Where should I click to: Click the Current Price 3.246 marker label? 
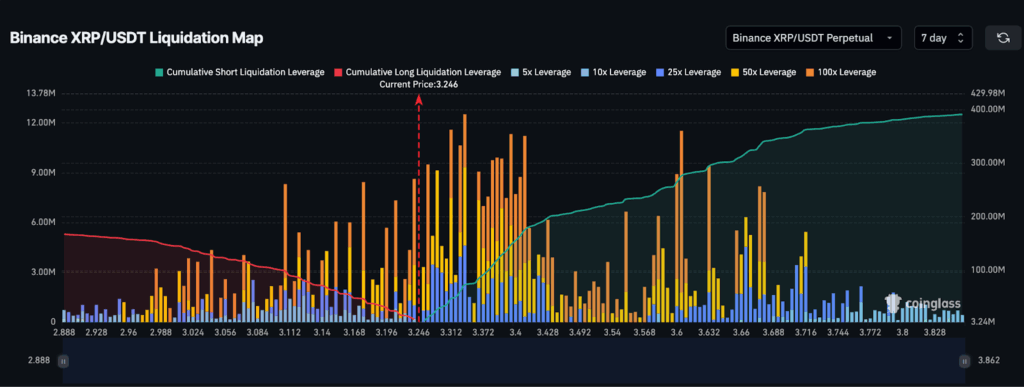[x=419, y=84]
